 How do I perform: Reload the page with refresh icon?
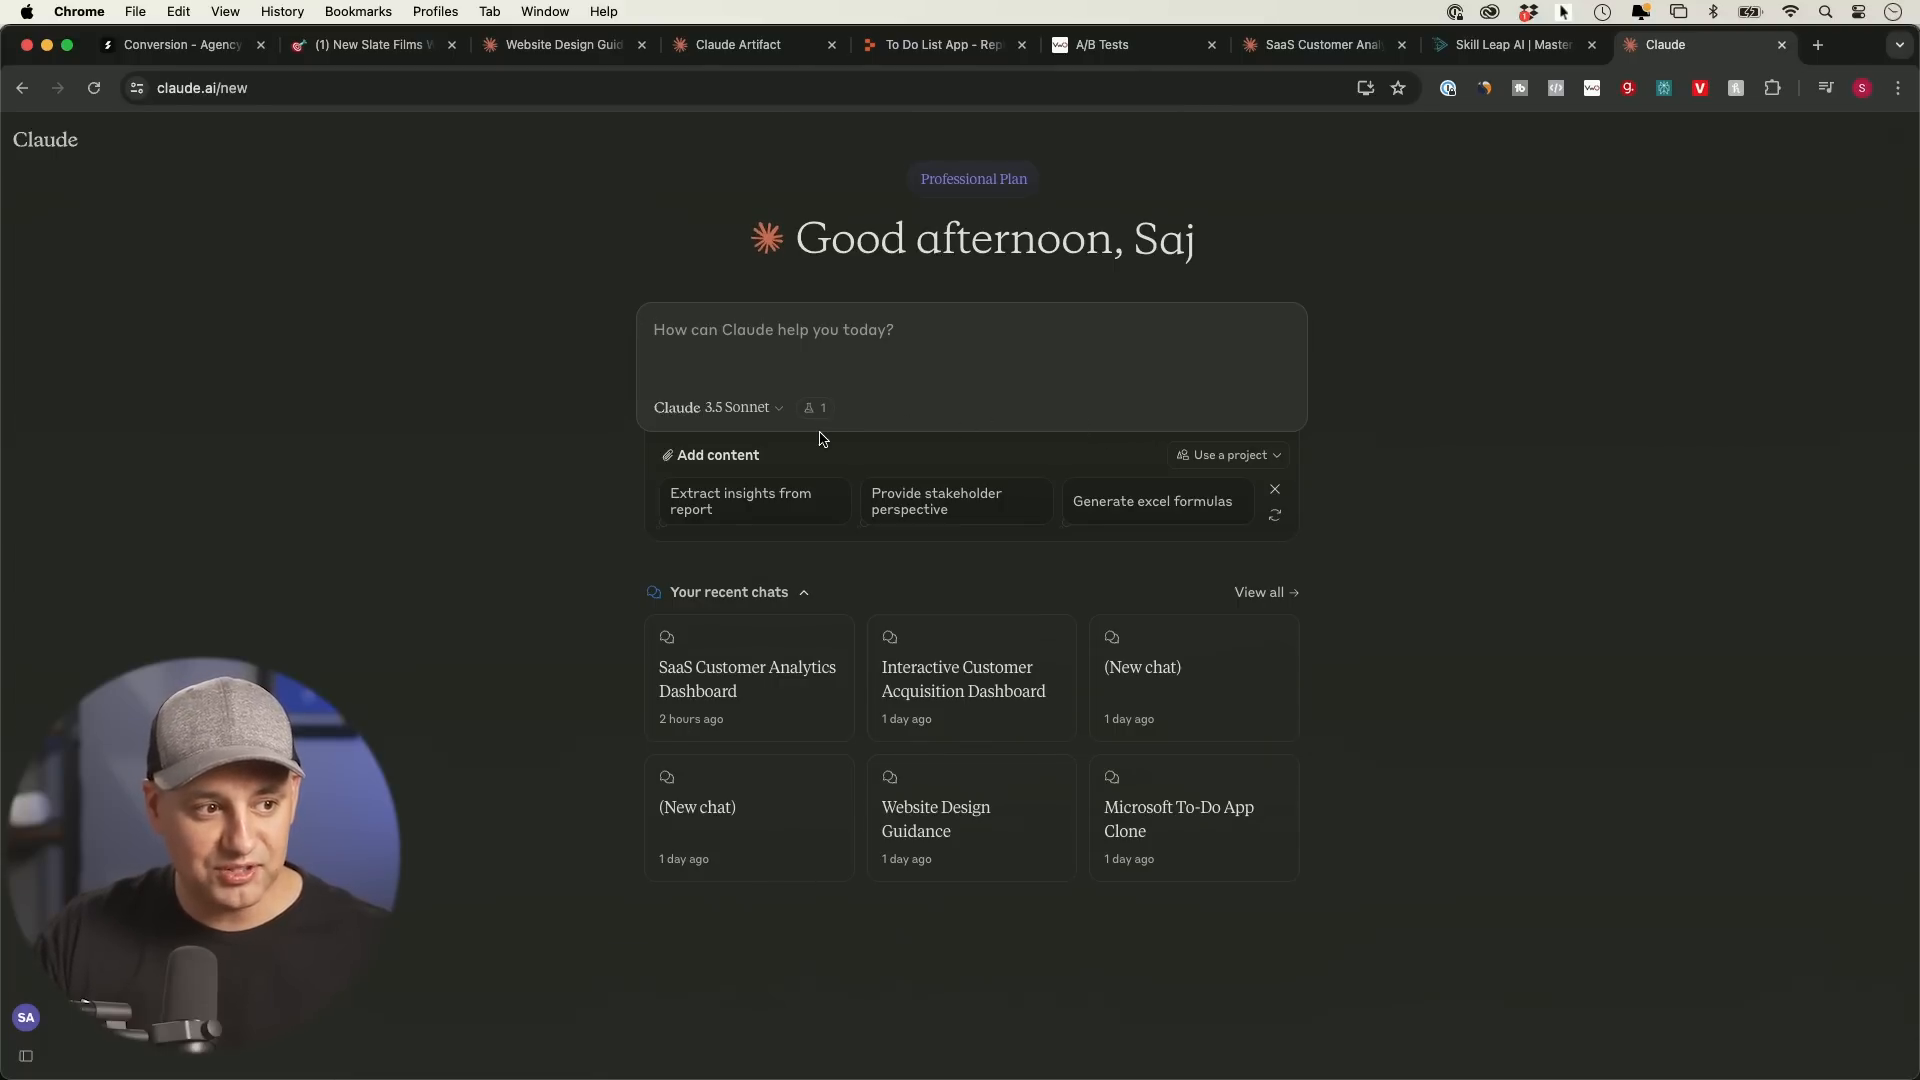coord(94,88)
